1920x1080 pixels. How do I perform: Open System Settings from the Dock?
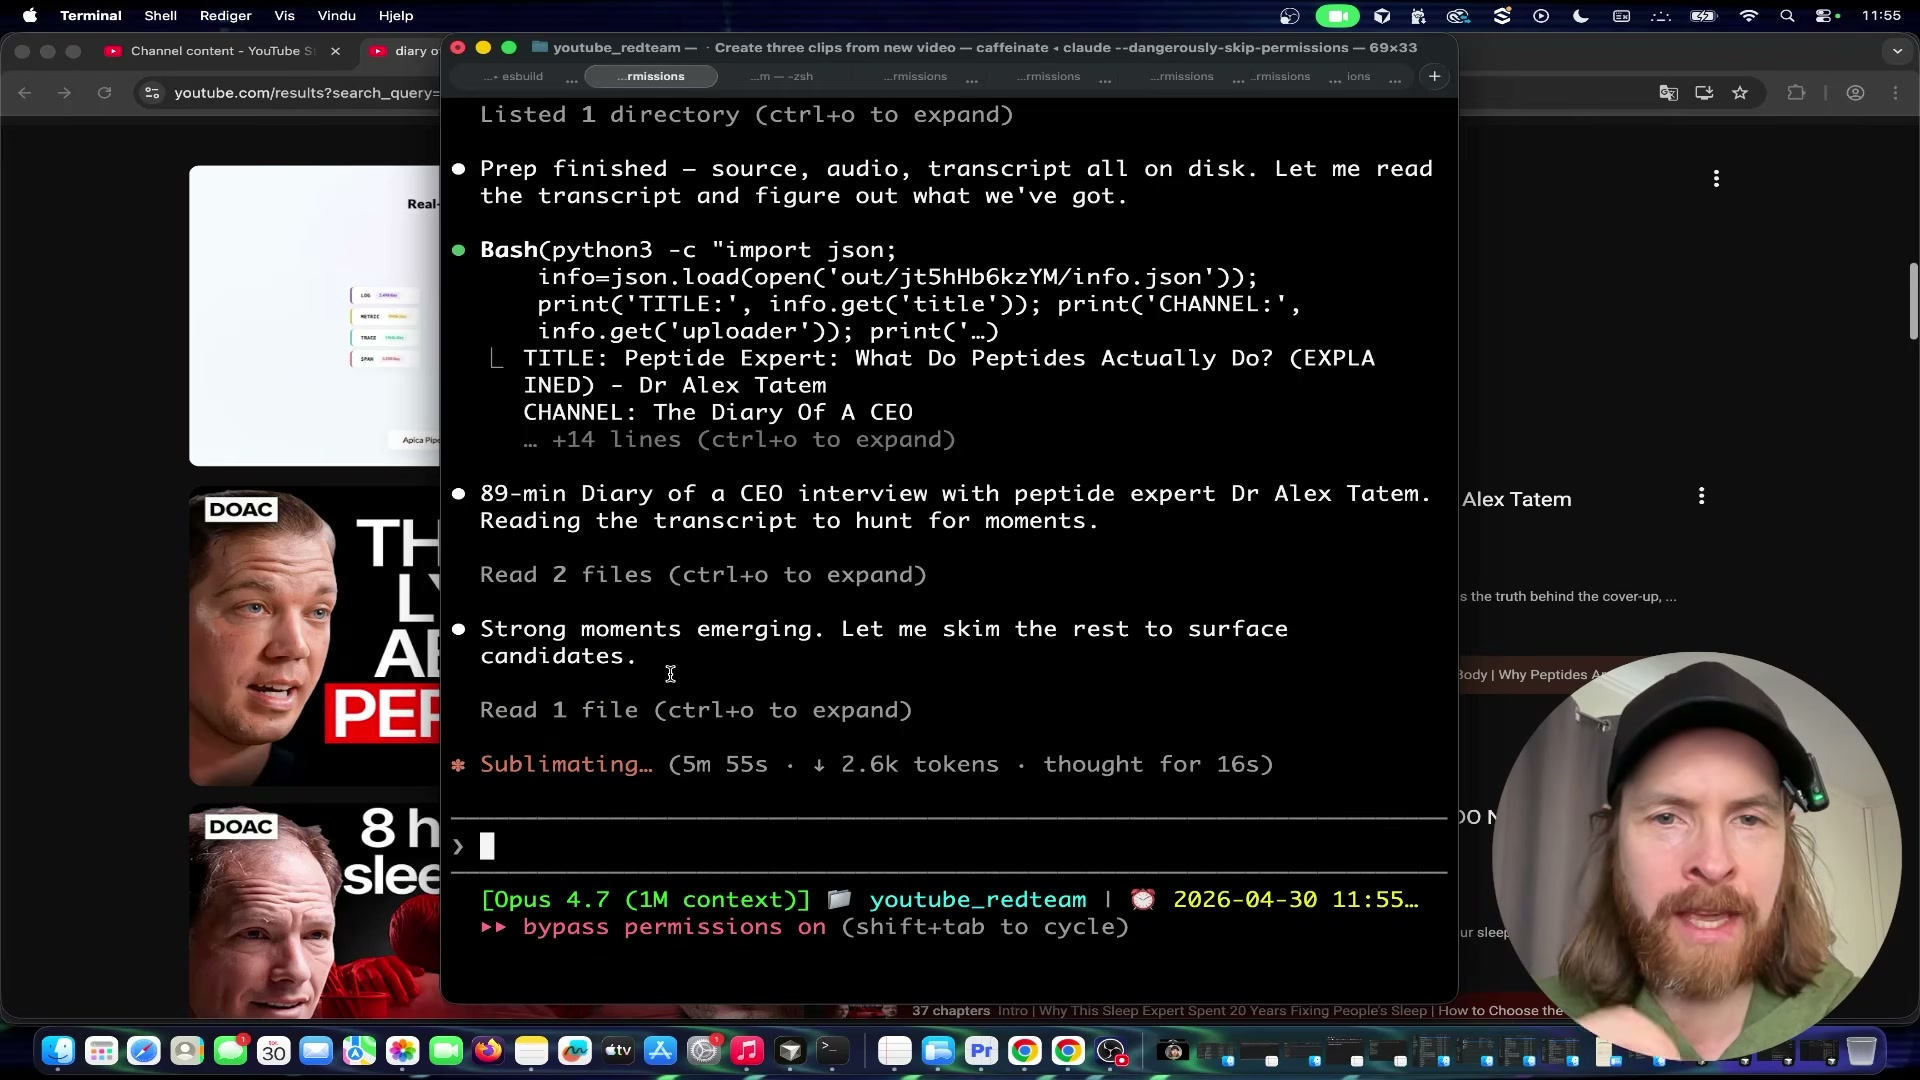[x=704, y=1051]
